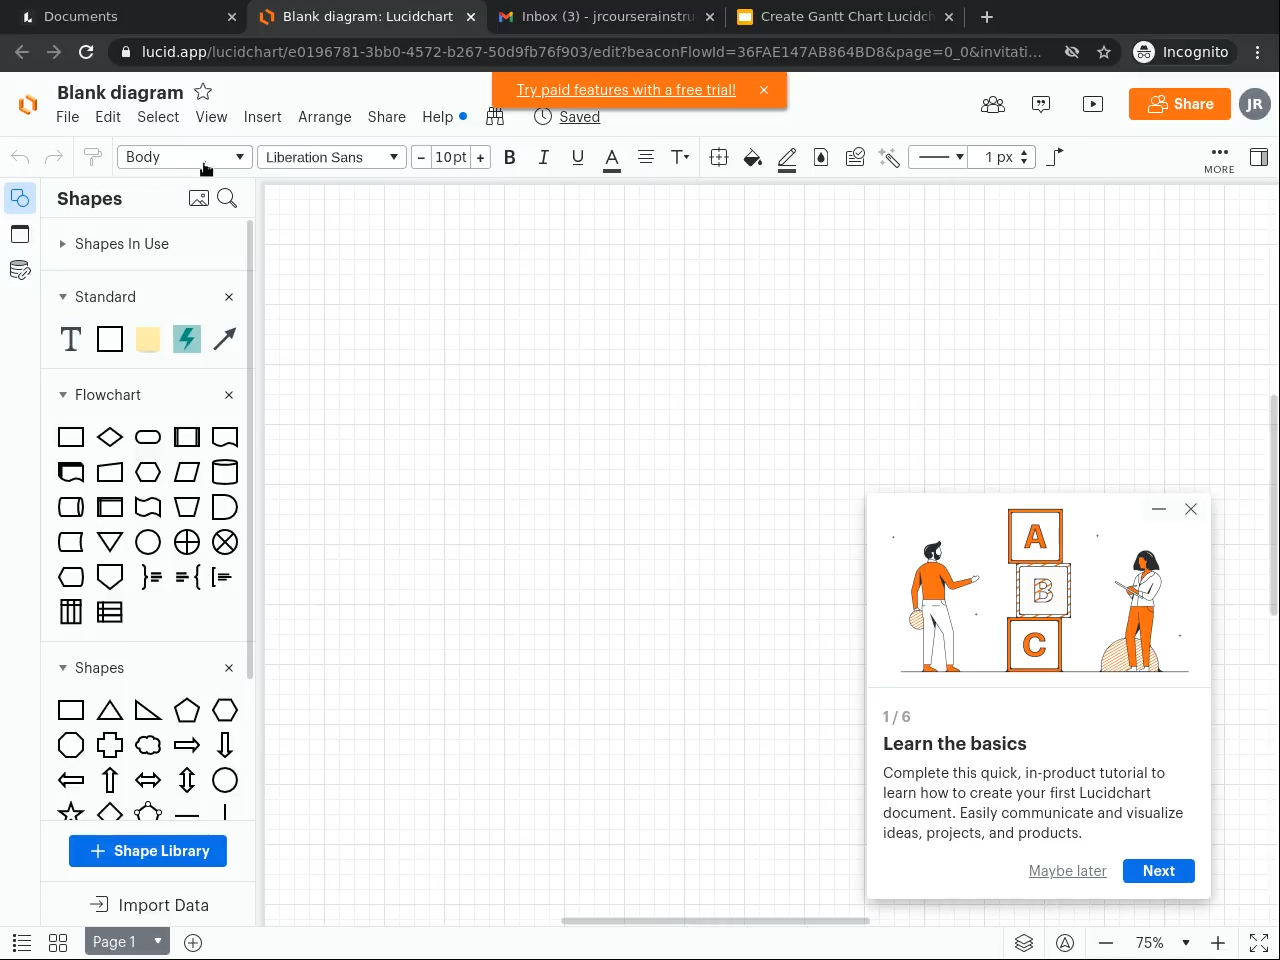Image resolution: width=1280 pixels, height=960 pixels.
Task: Select the Text shape in Standard
Action: click(x=71, y=339)
